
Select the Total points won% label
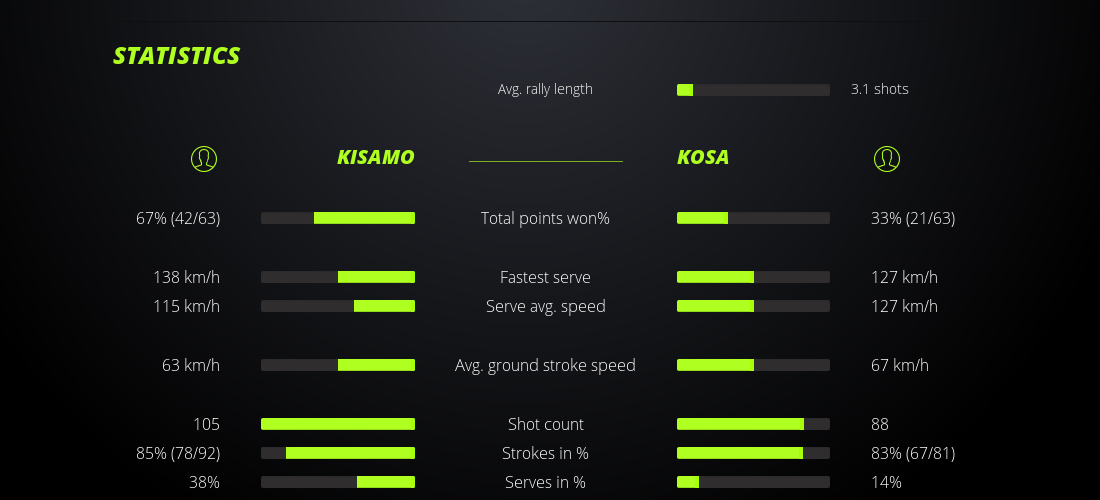[x=545, y=218]
